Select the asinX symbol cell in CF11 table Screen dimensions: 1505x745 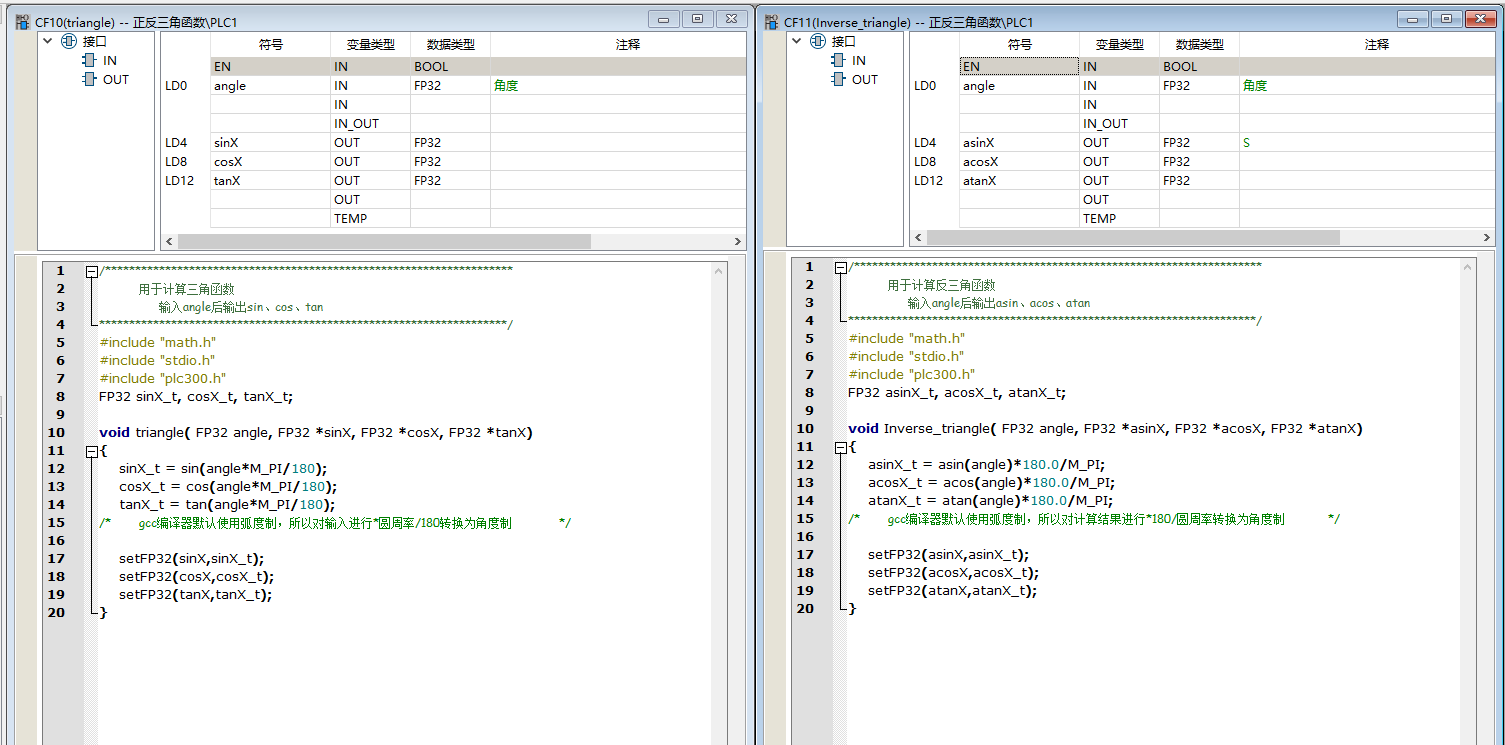point(1019,143)
